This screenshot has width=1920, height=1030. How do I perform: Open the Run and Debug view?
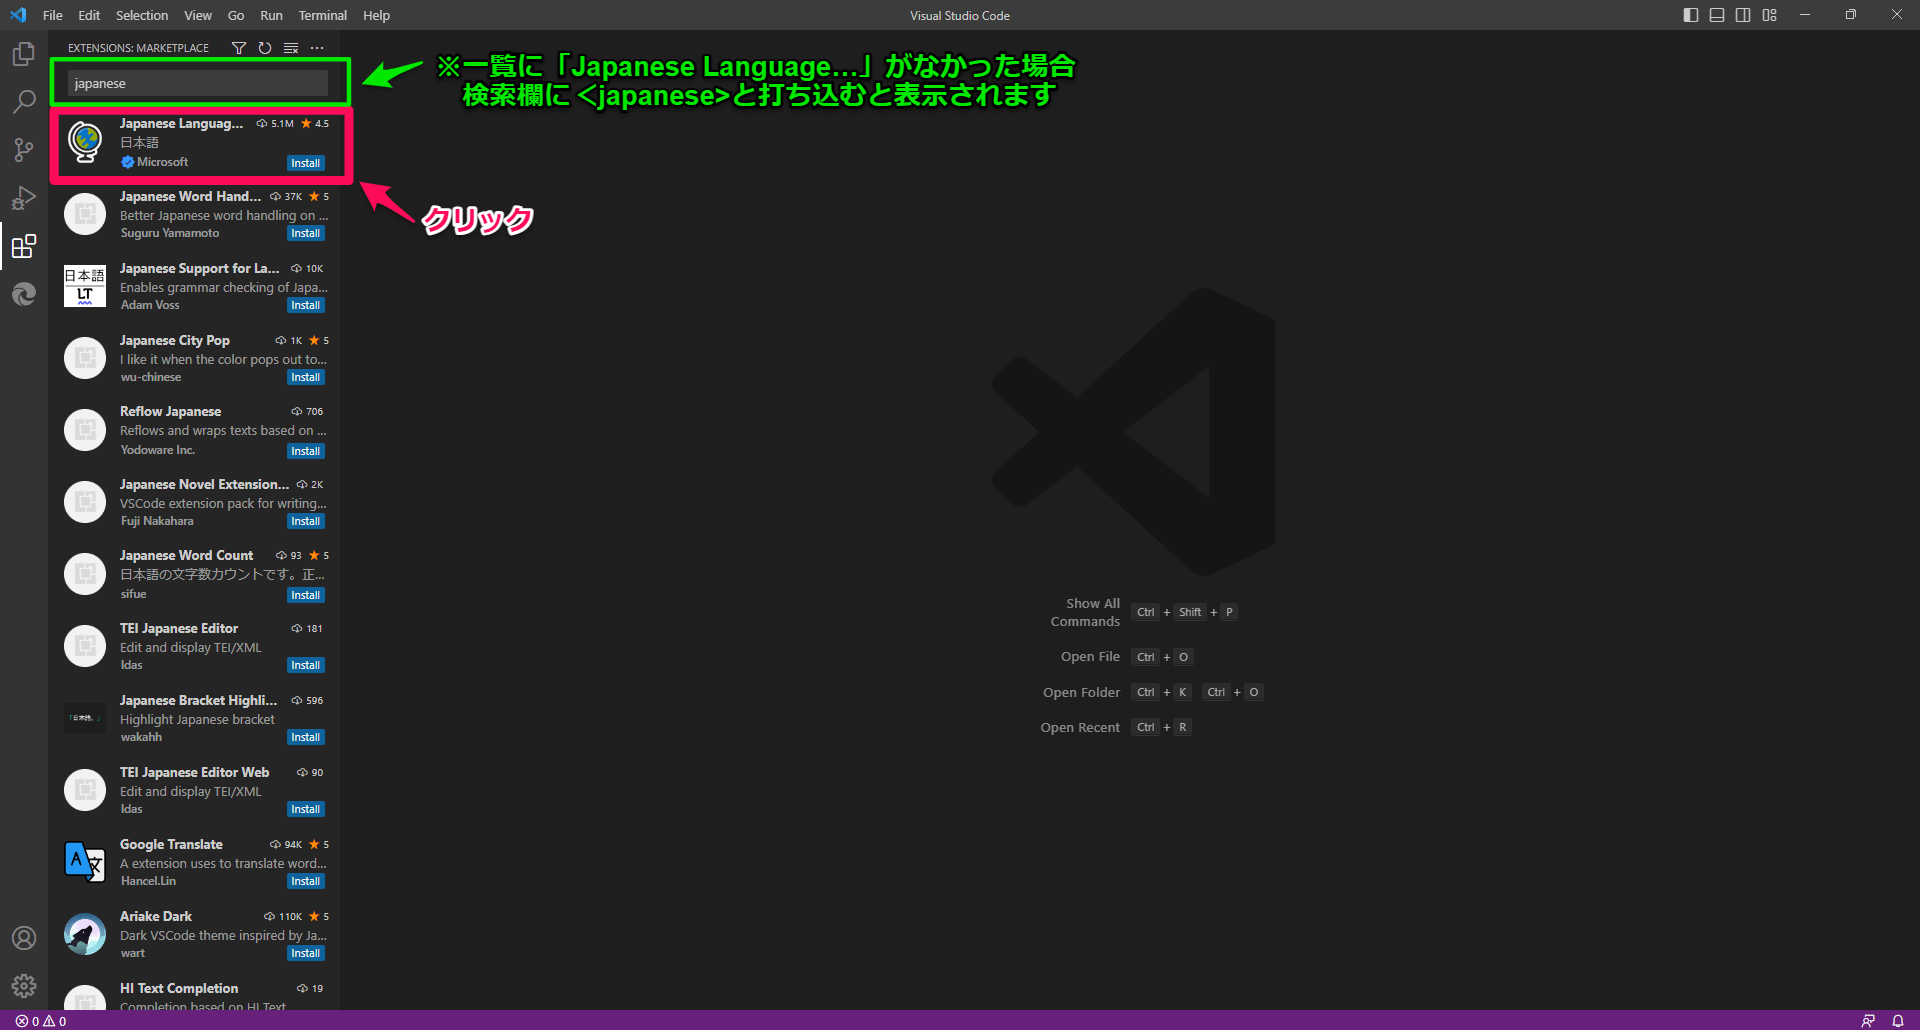(x=24, y=198)
